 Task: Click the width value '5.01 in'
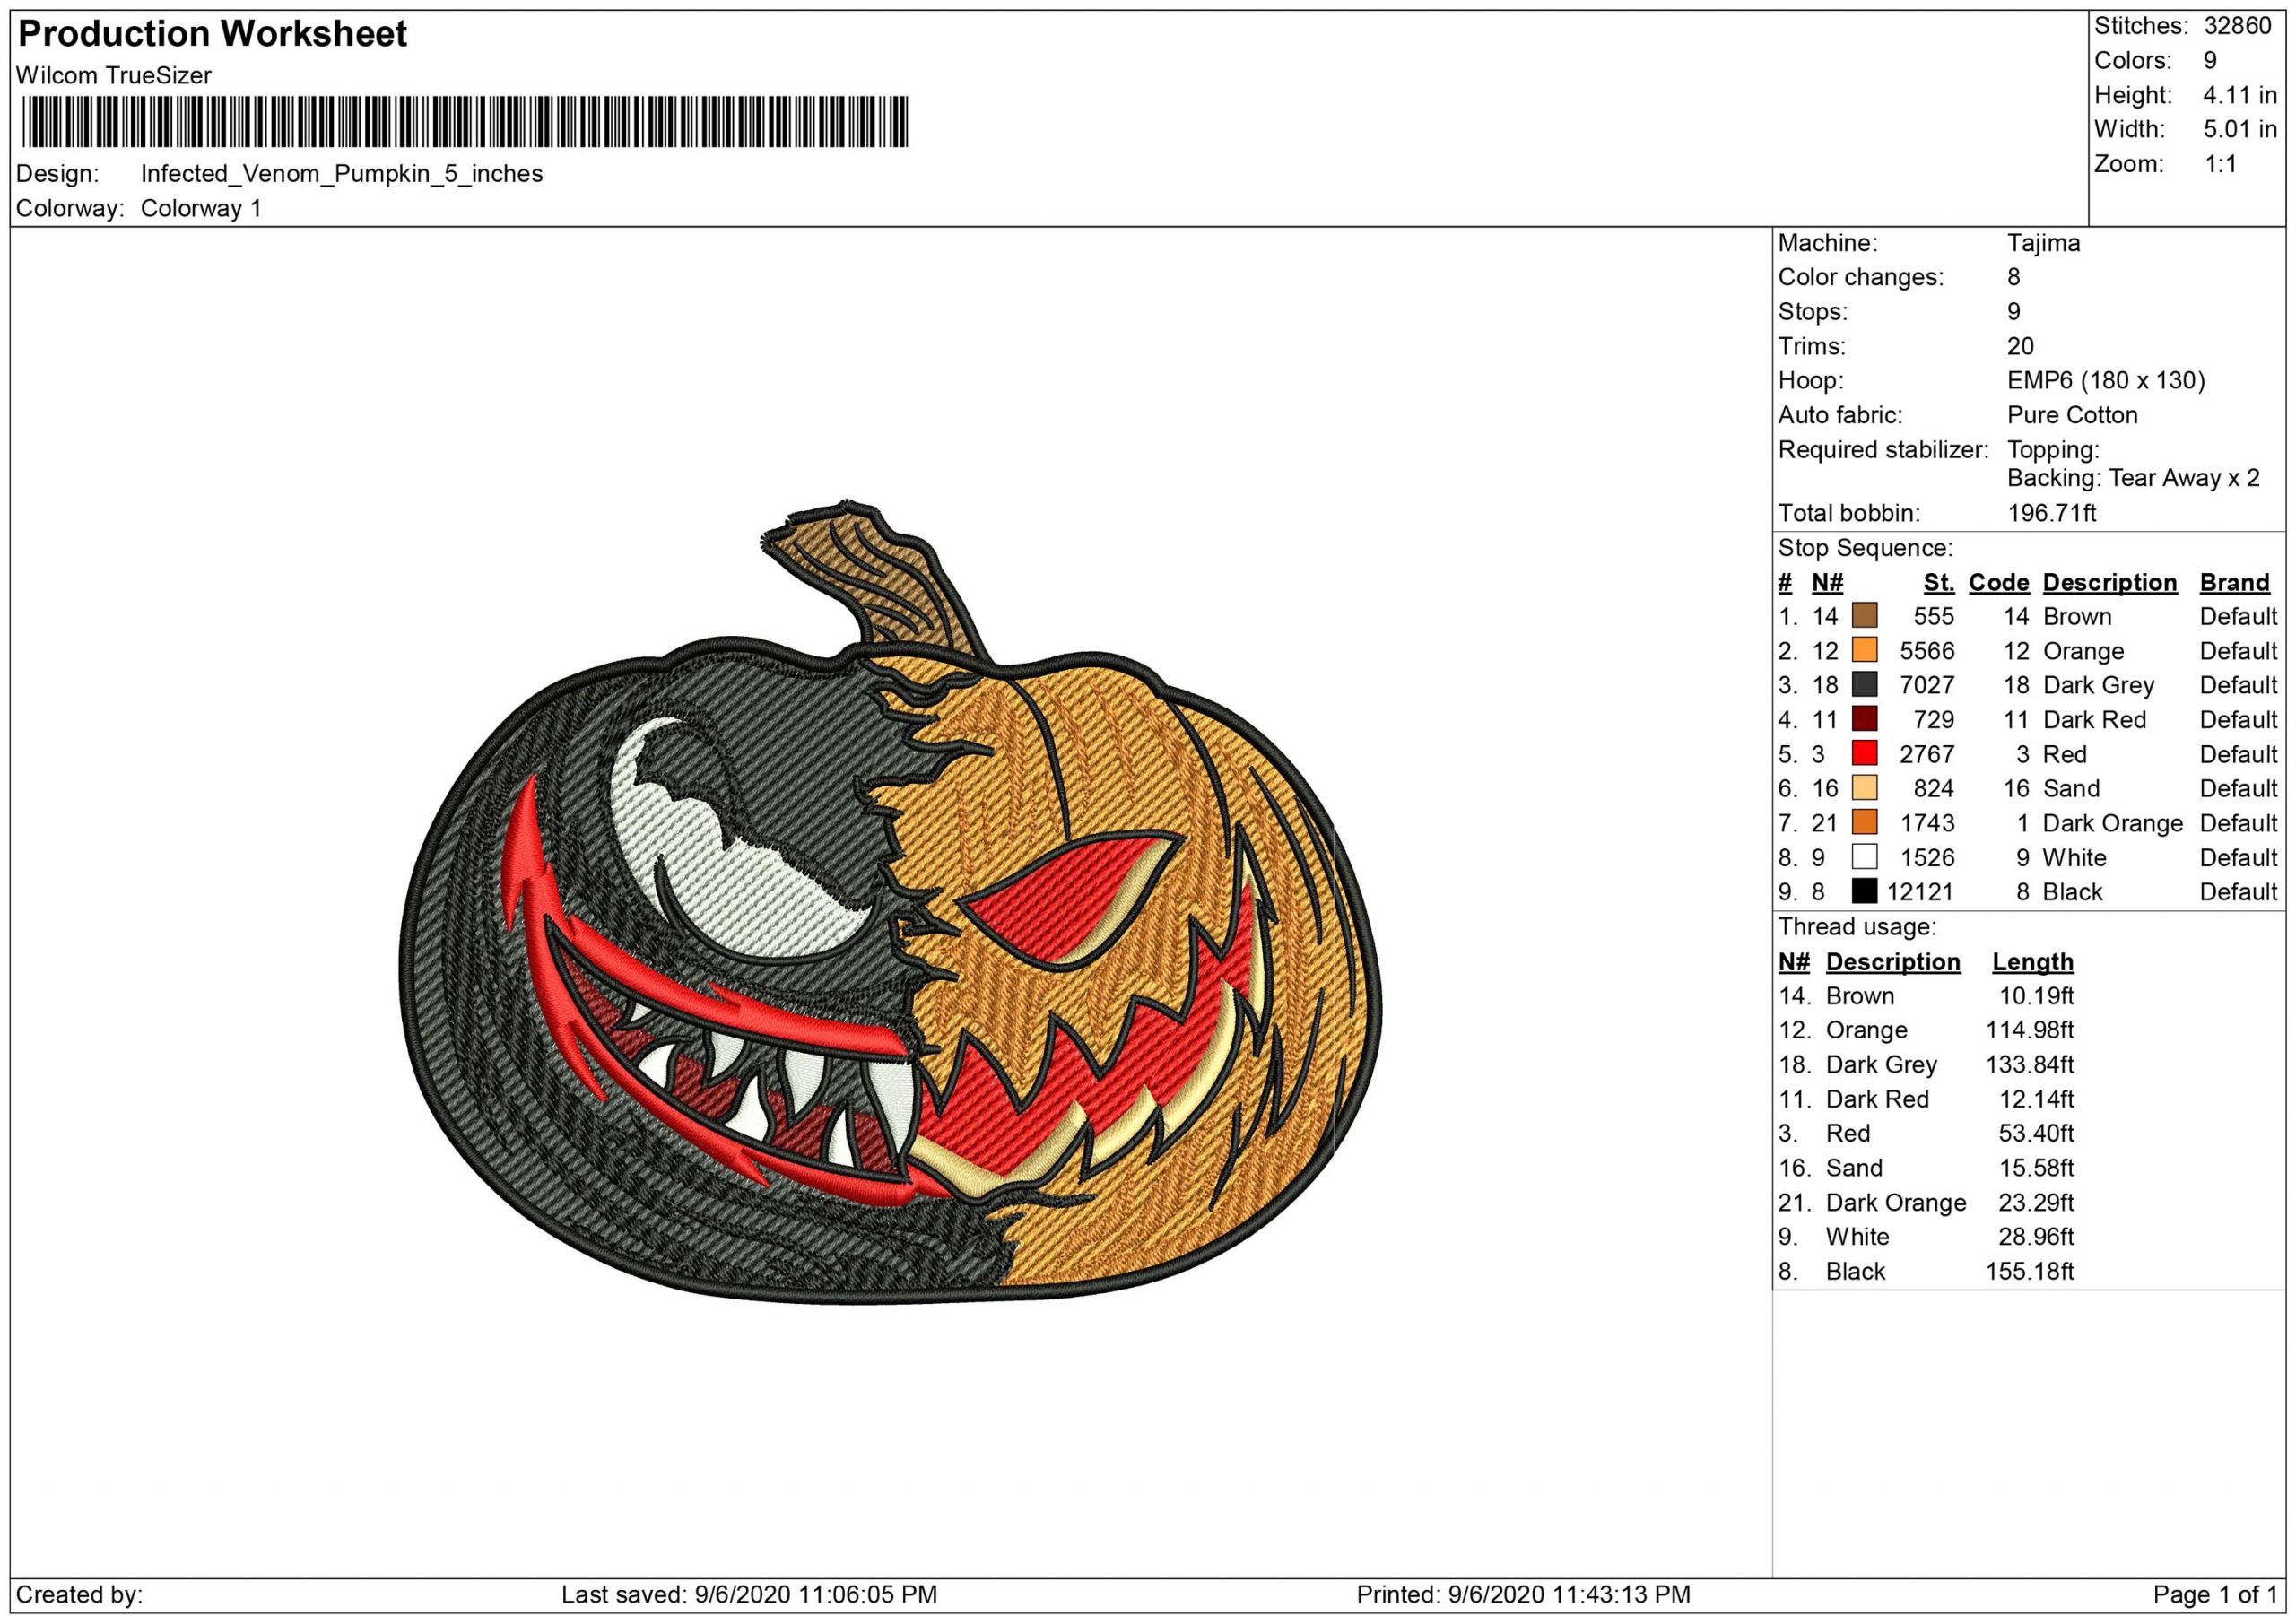coord(2240,129)
